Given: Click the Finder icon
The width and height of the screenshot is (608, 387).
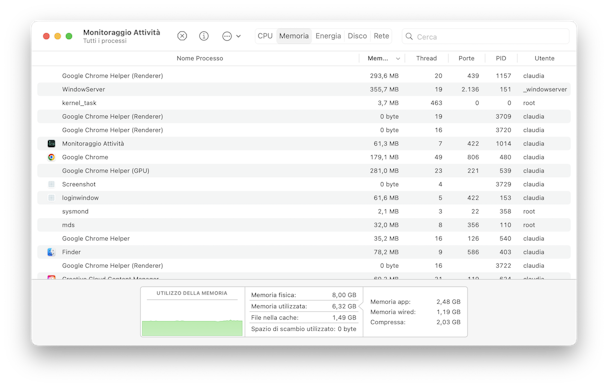Looking at the screenshot, I should click(x=51, y=252).
